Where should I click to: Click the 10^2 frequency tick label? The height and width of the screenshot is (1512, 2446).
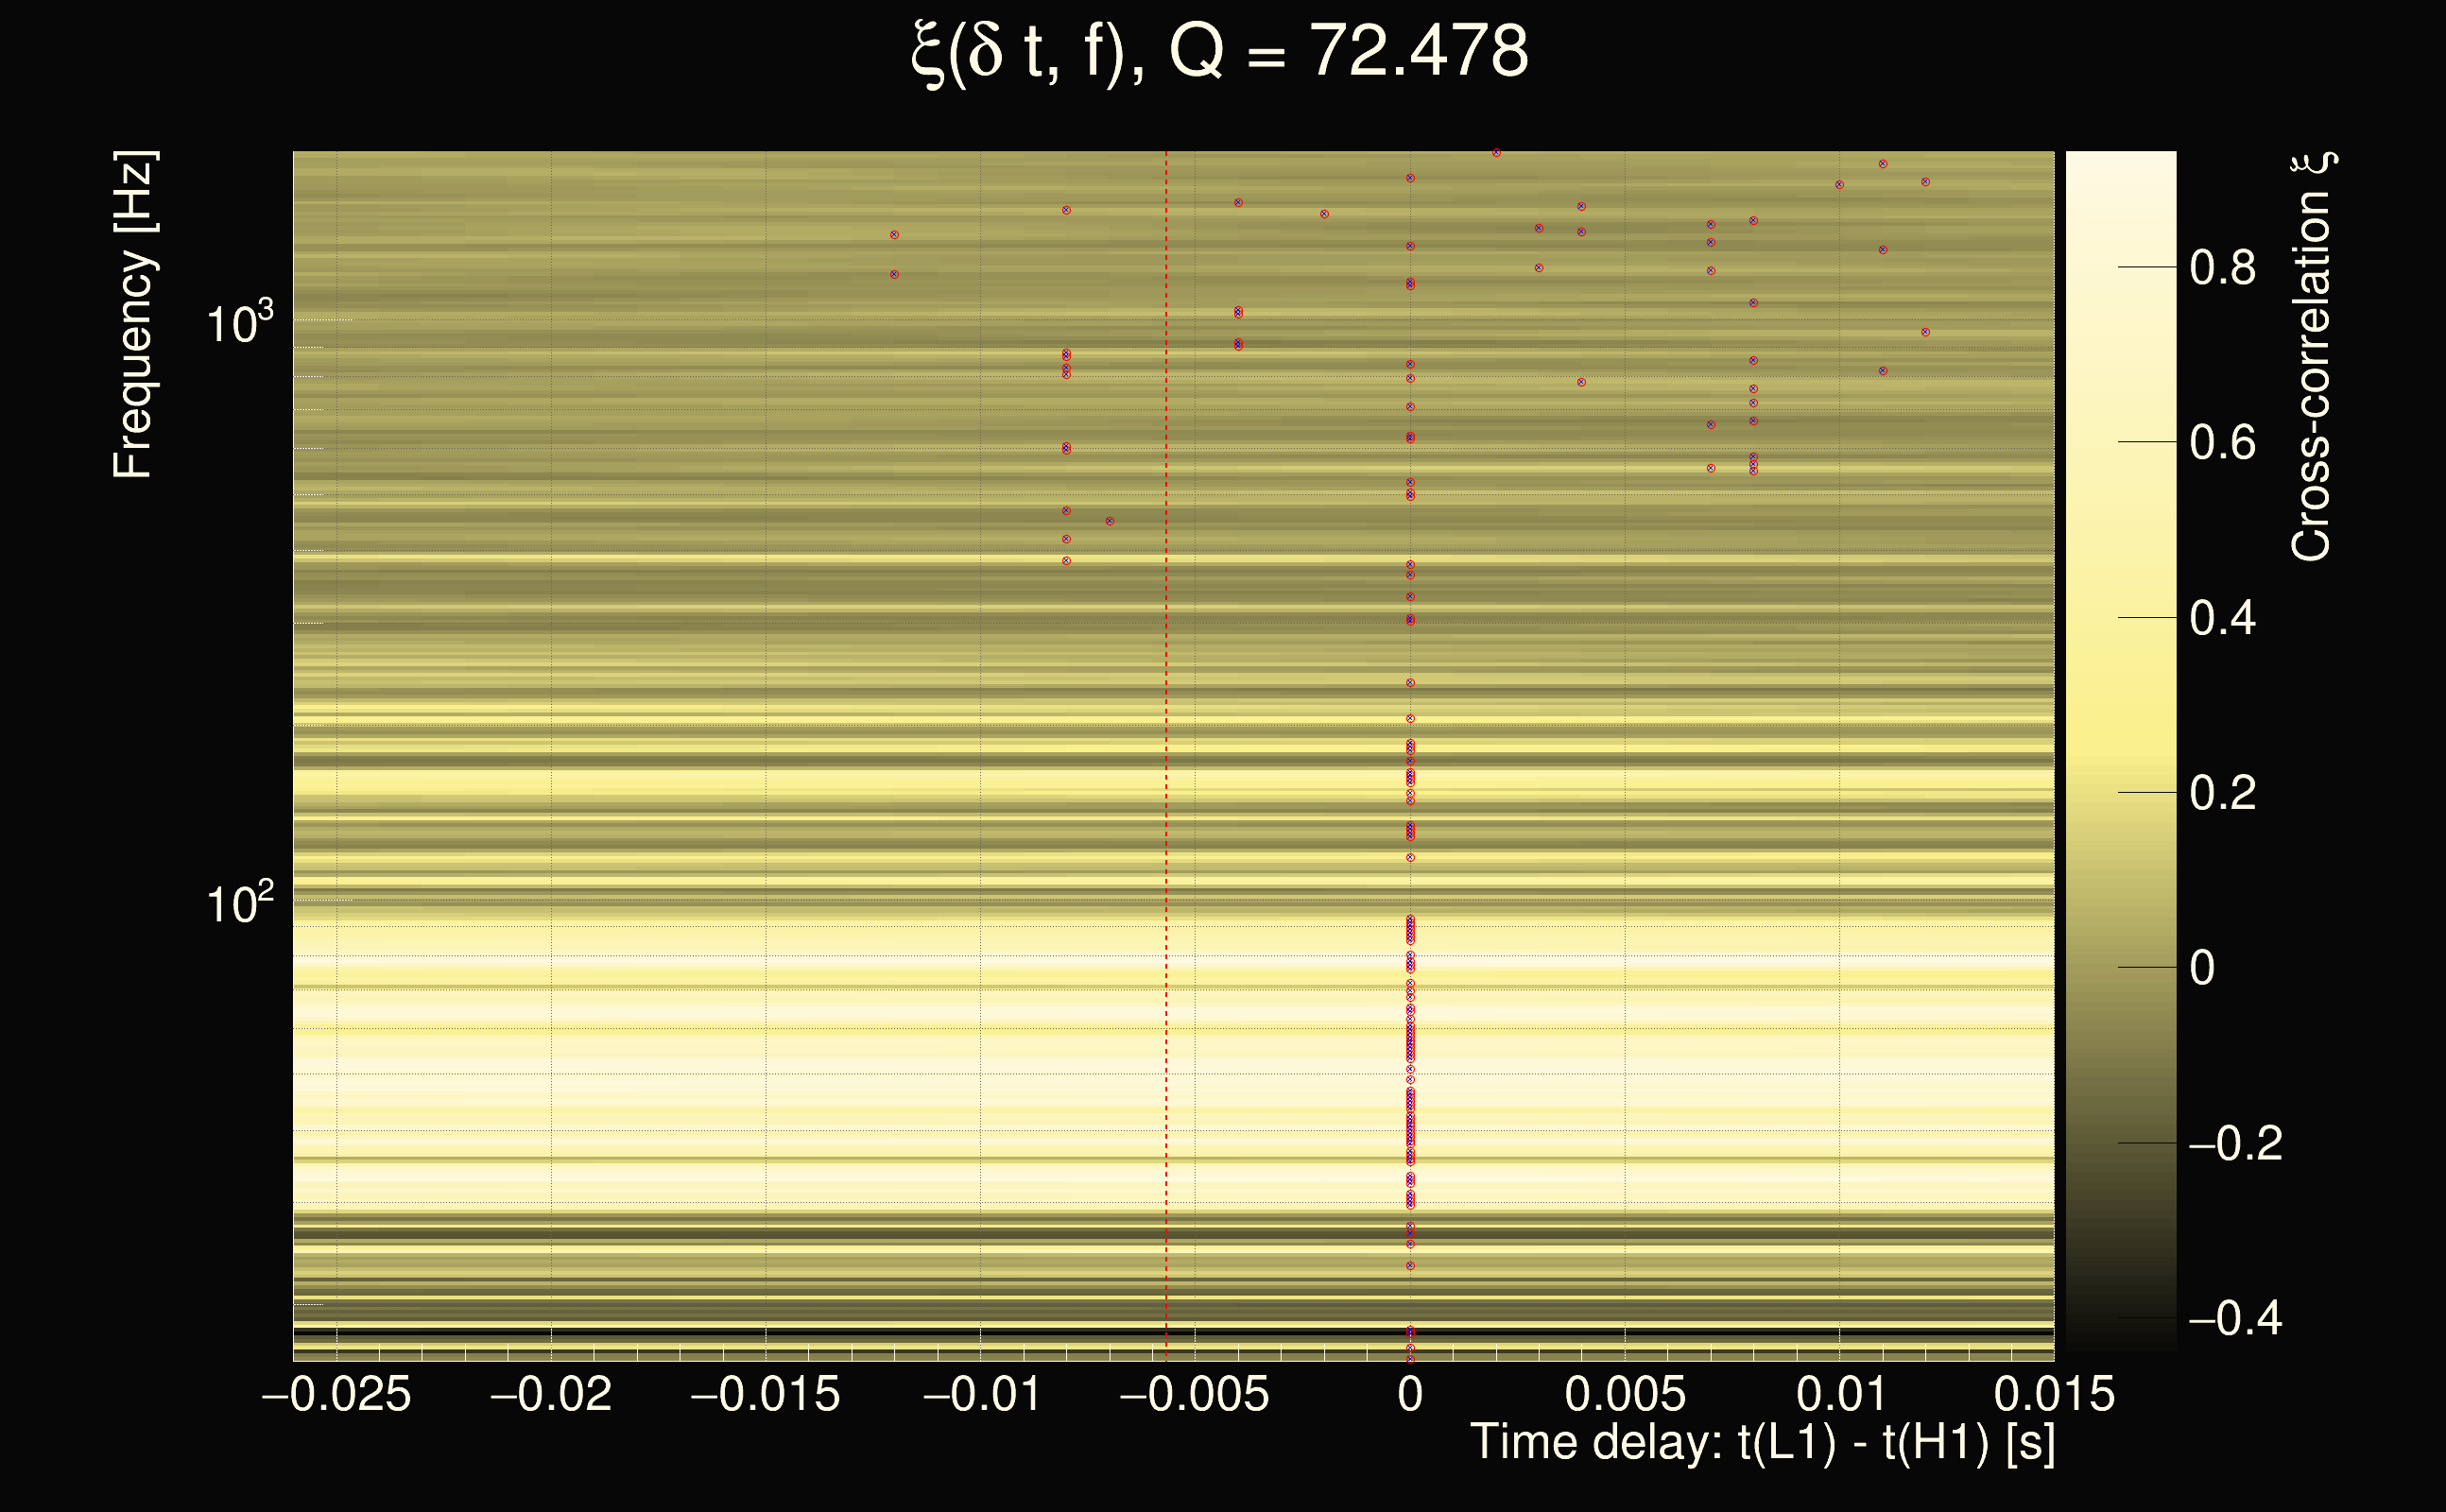pos(239,904)
